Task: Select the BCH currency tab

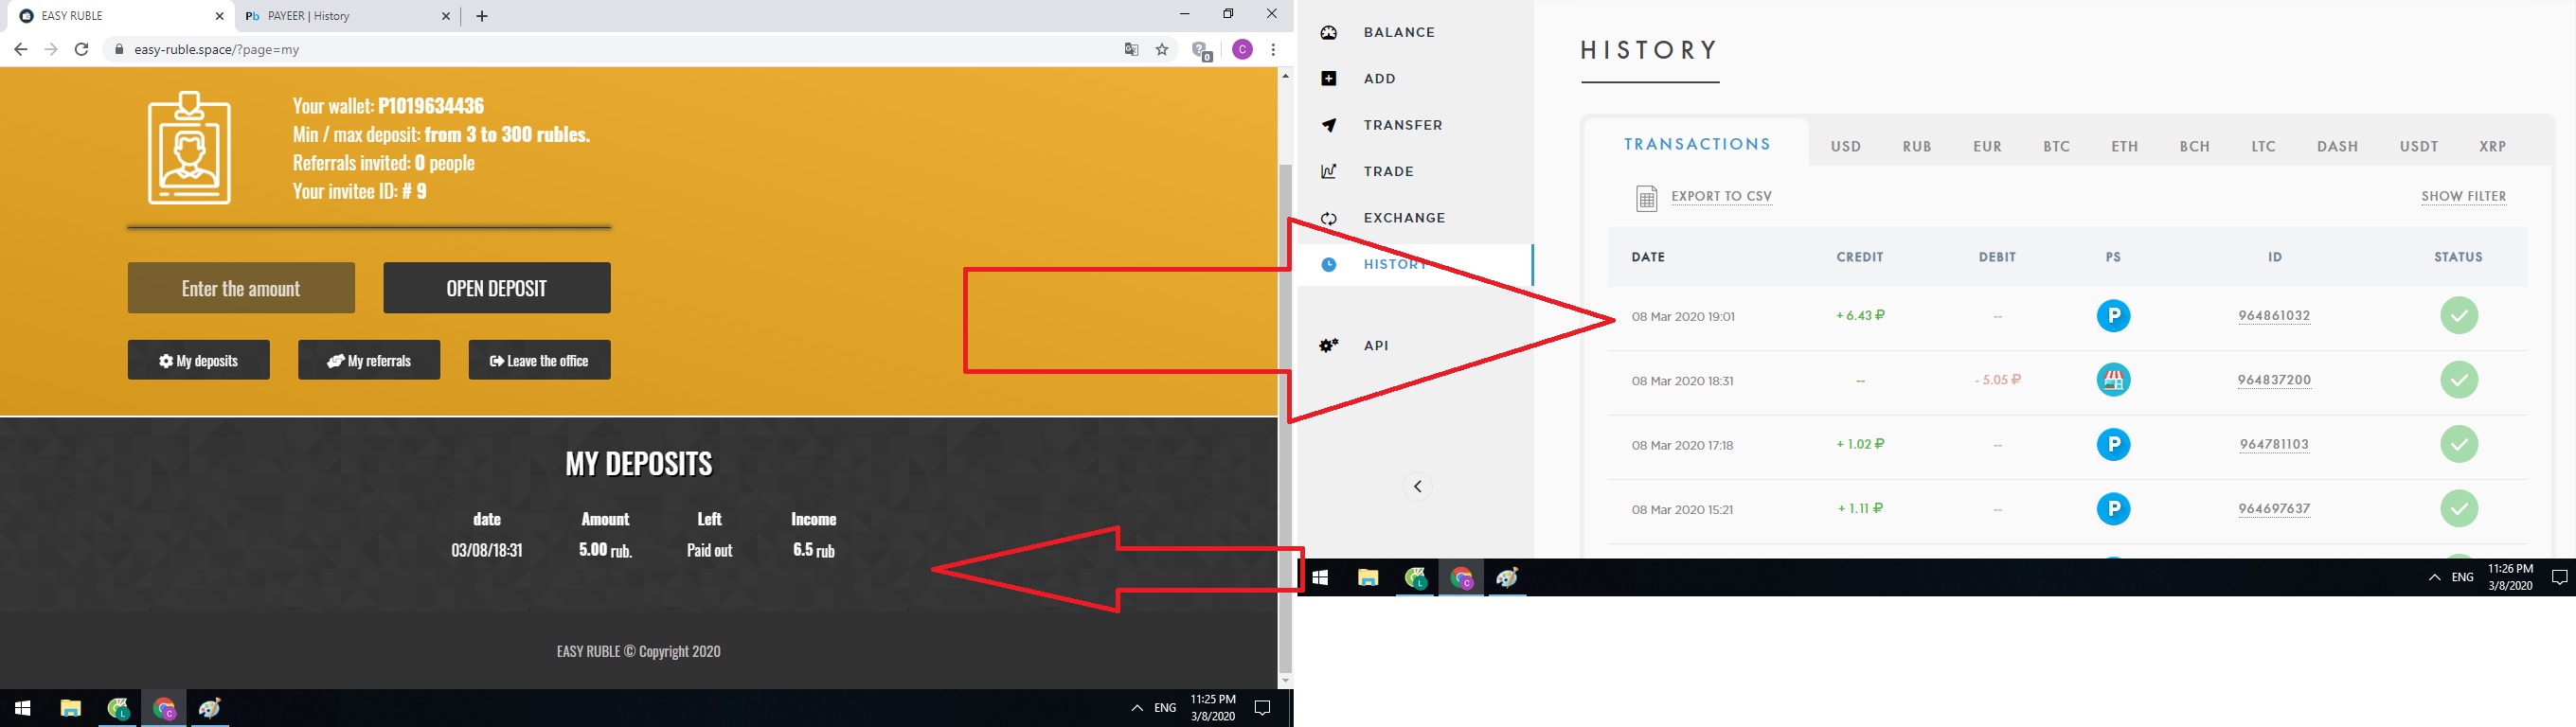Action: pyautogui.click(x=2195, y=146)
